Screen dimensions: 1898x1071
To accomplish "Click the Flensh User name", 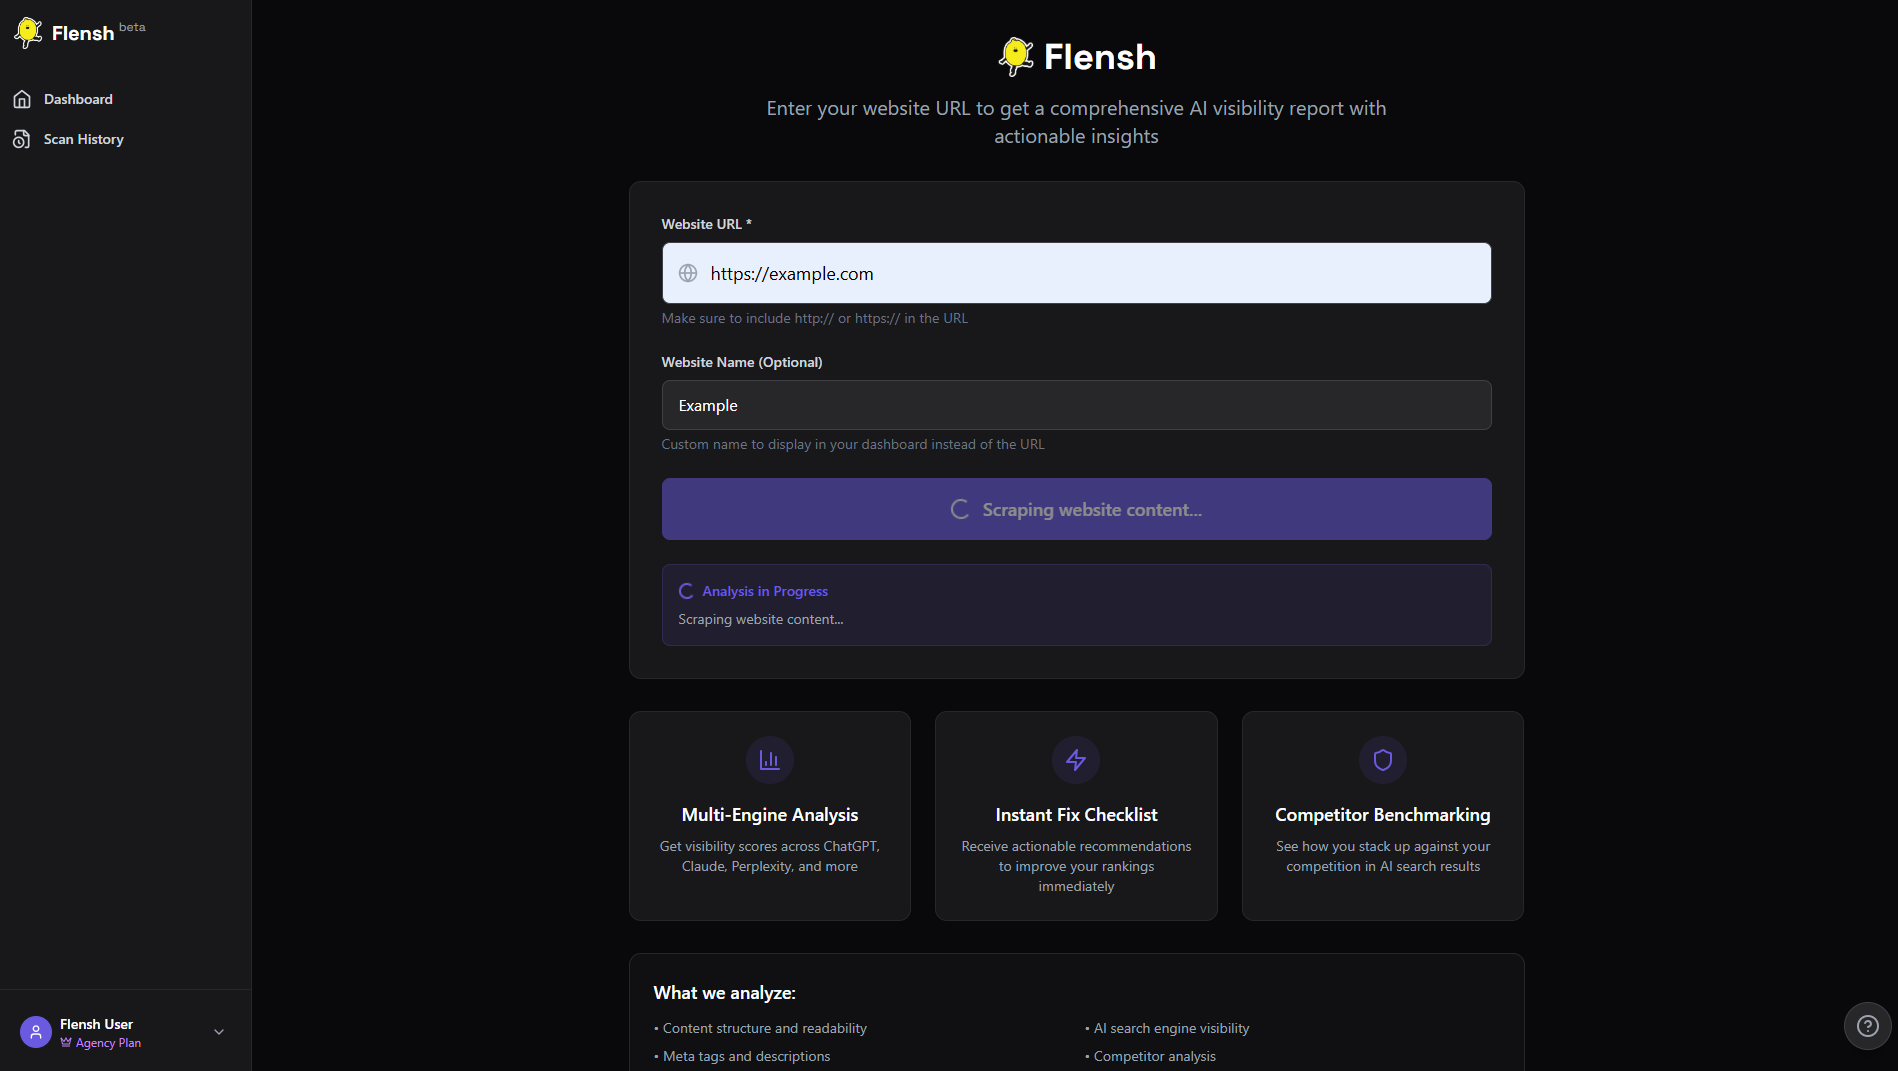I will (x=96, y=1024).
